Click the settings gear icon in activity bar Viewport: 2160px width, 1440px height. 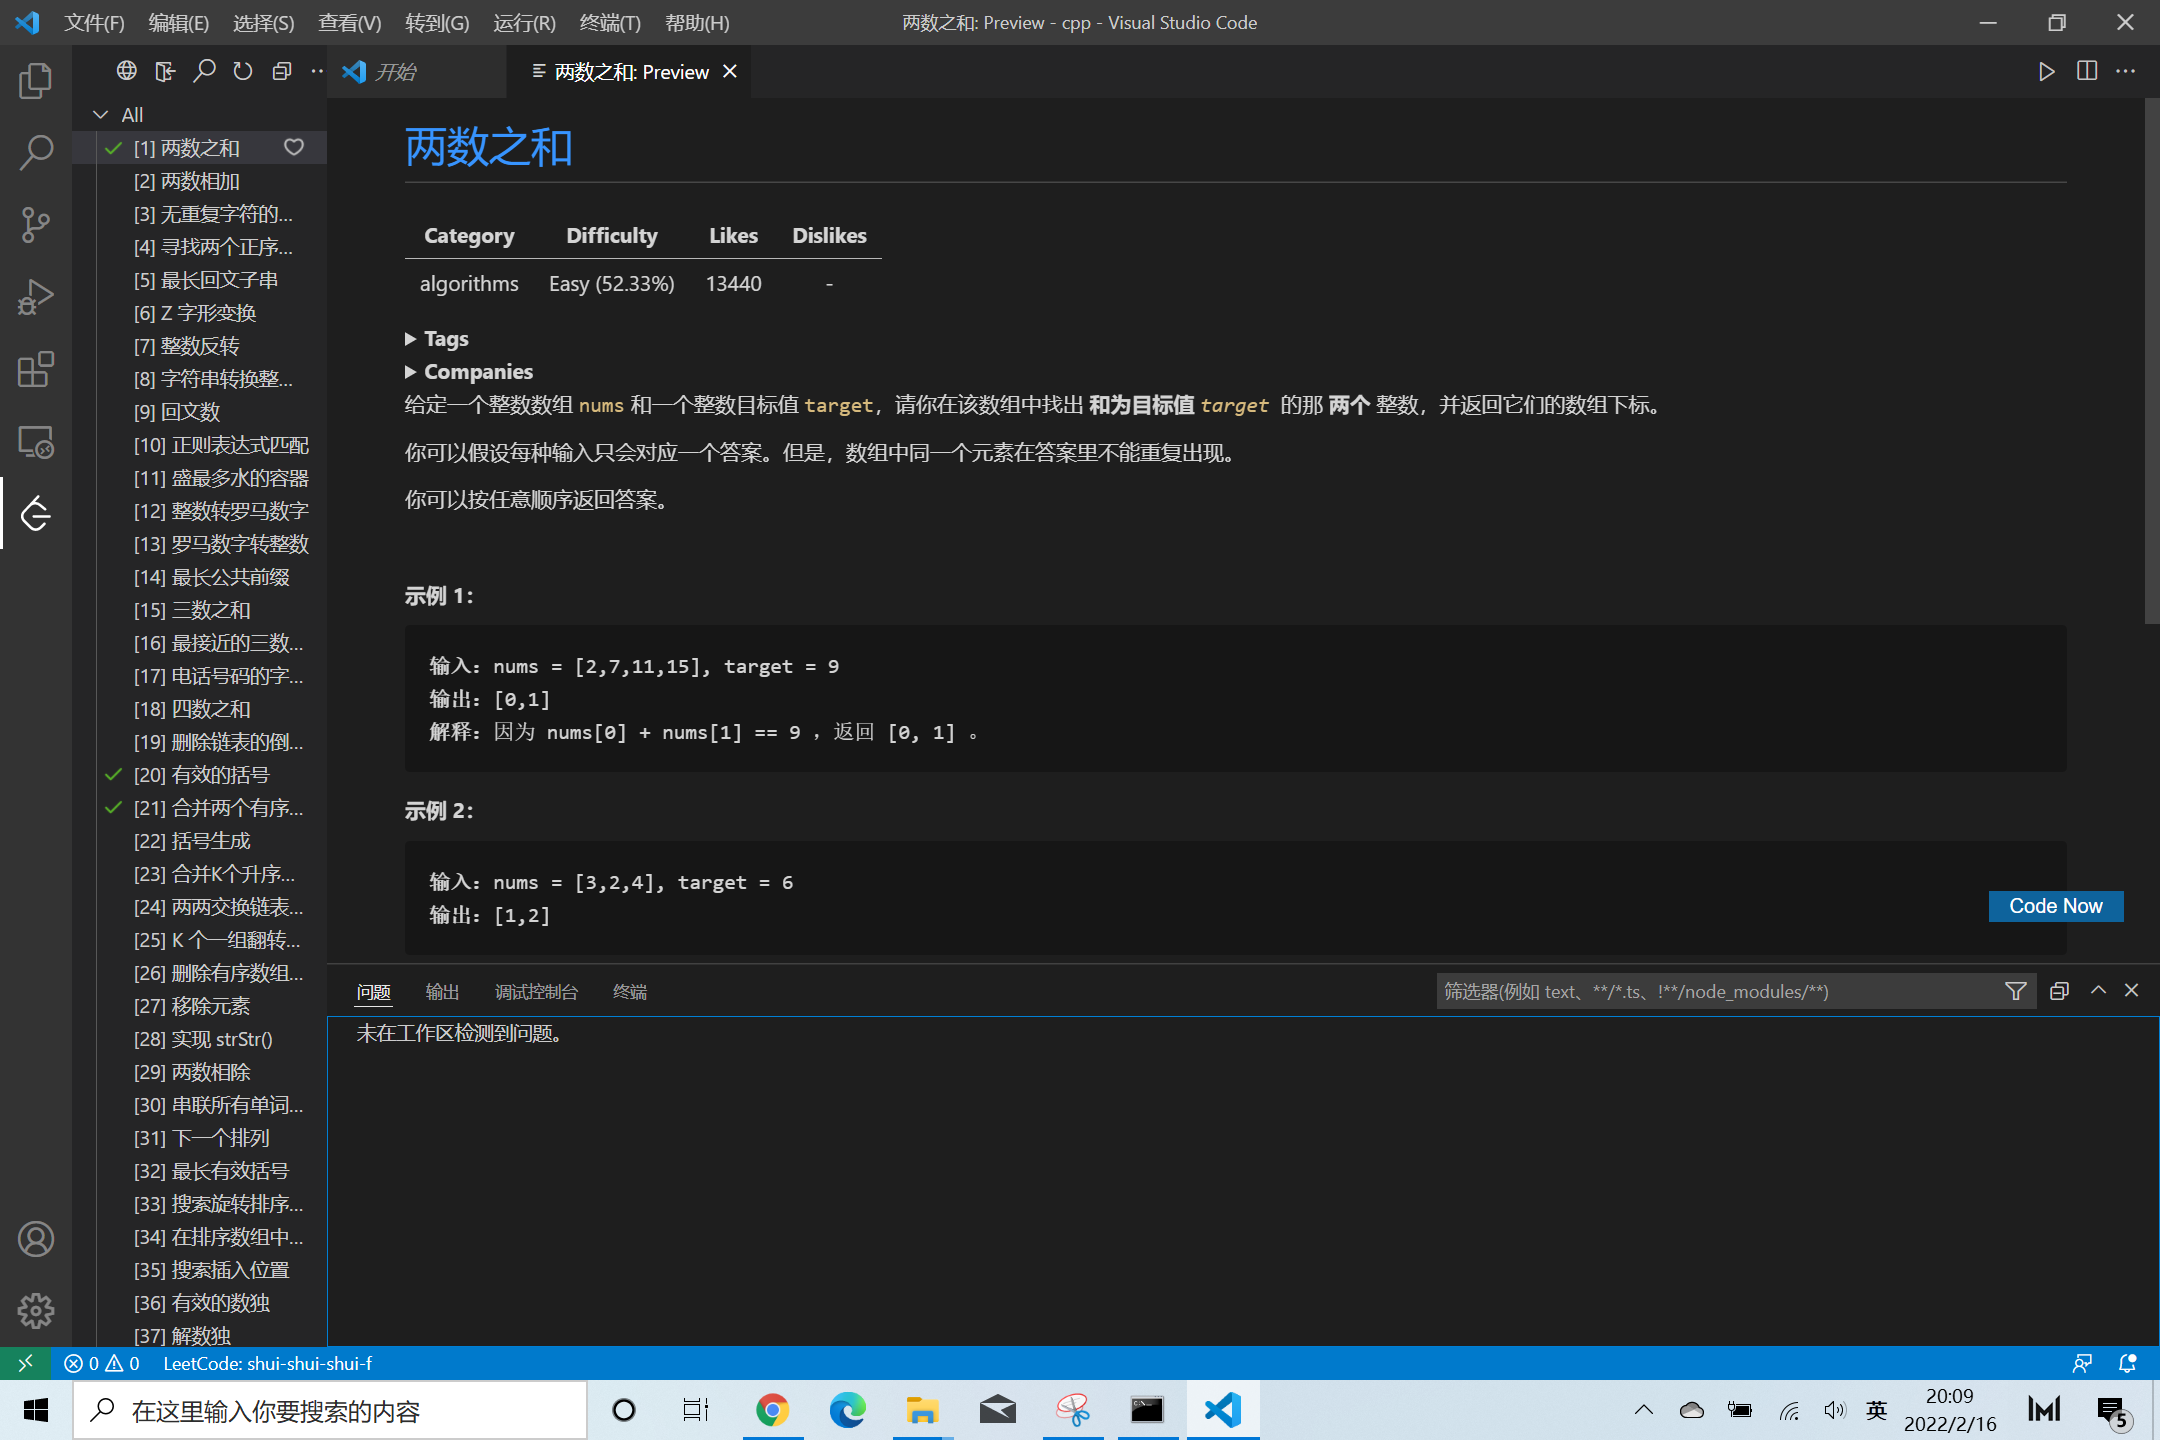[x=35, y=1310]
